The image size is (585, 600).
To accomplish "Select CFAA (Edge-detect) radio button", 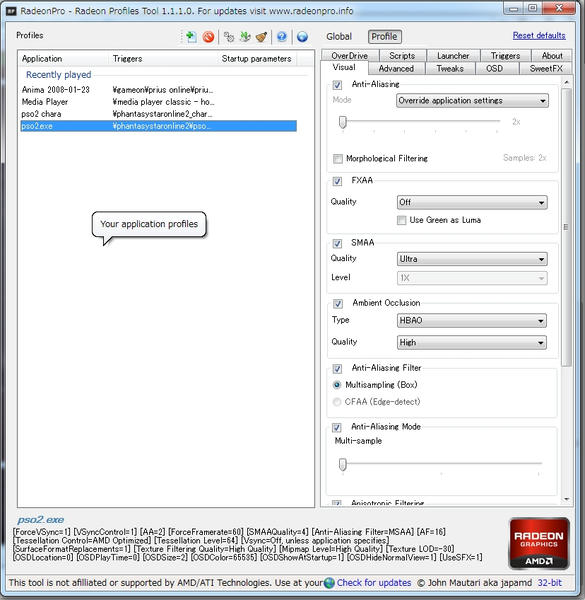I will point(337,402).
